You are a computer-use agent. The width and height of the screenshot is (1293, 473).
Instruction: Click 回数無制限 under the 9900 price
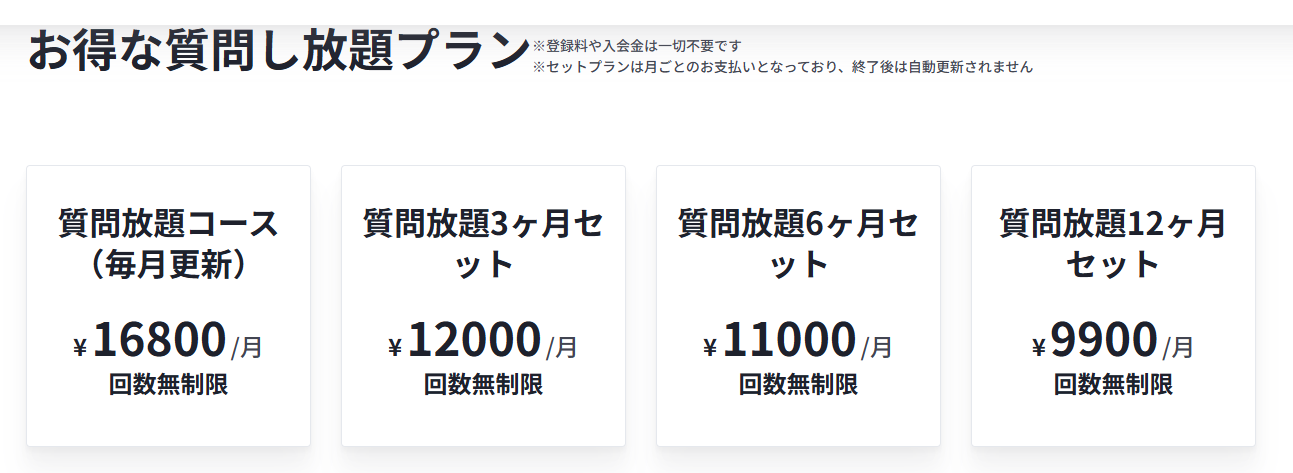(x=1113, y=384)
